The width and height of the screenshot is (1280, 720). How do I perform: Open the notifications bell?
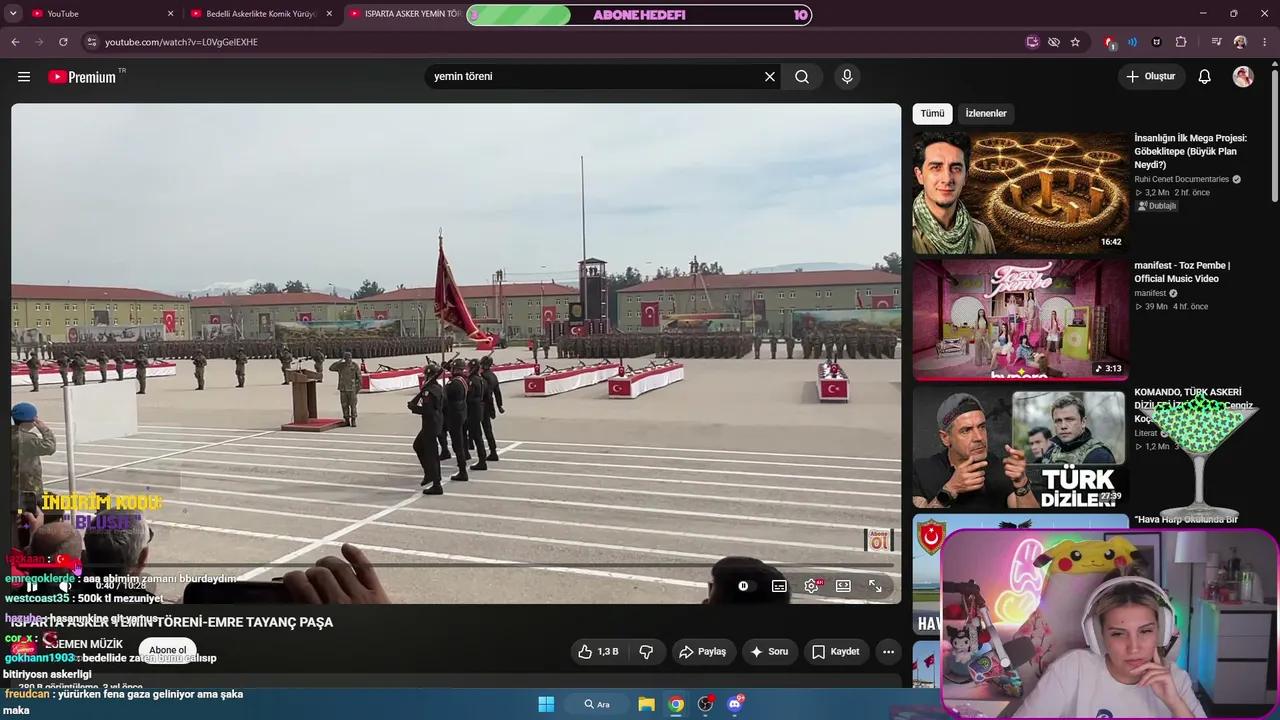(1205, 77)
